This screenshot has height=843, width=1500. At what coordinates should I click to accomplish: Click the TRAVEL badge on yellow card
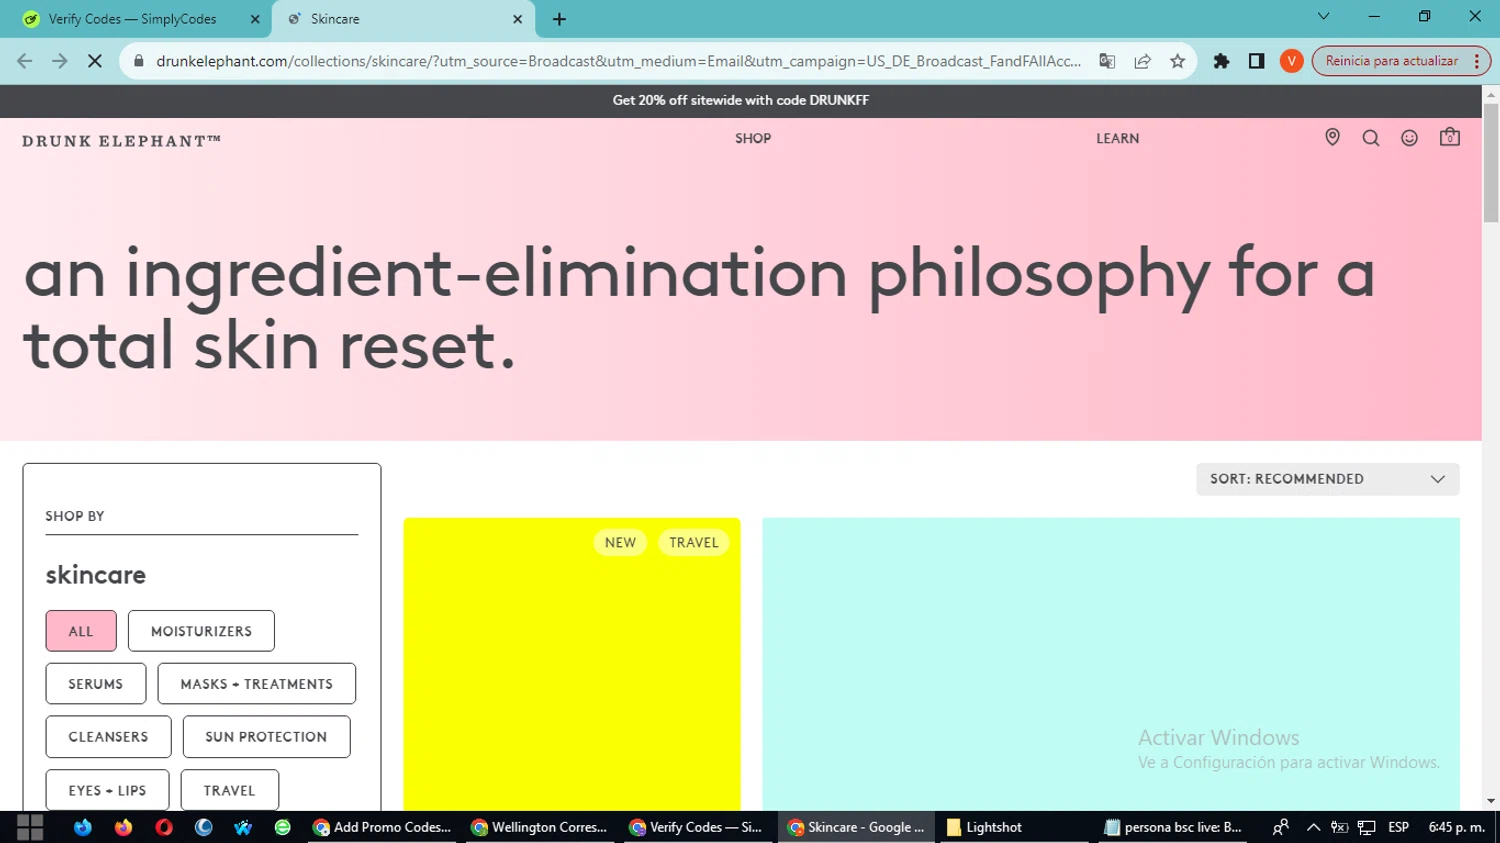[x=694, y=543]
